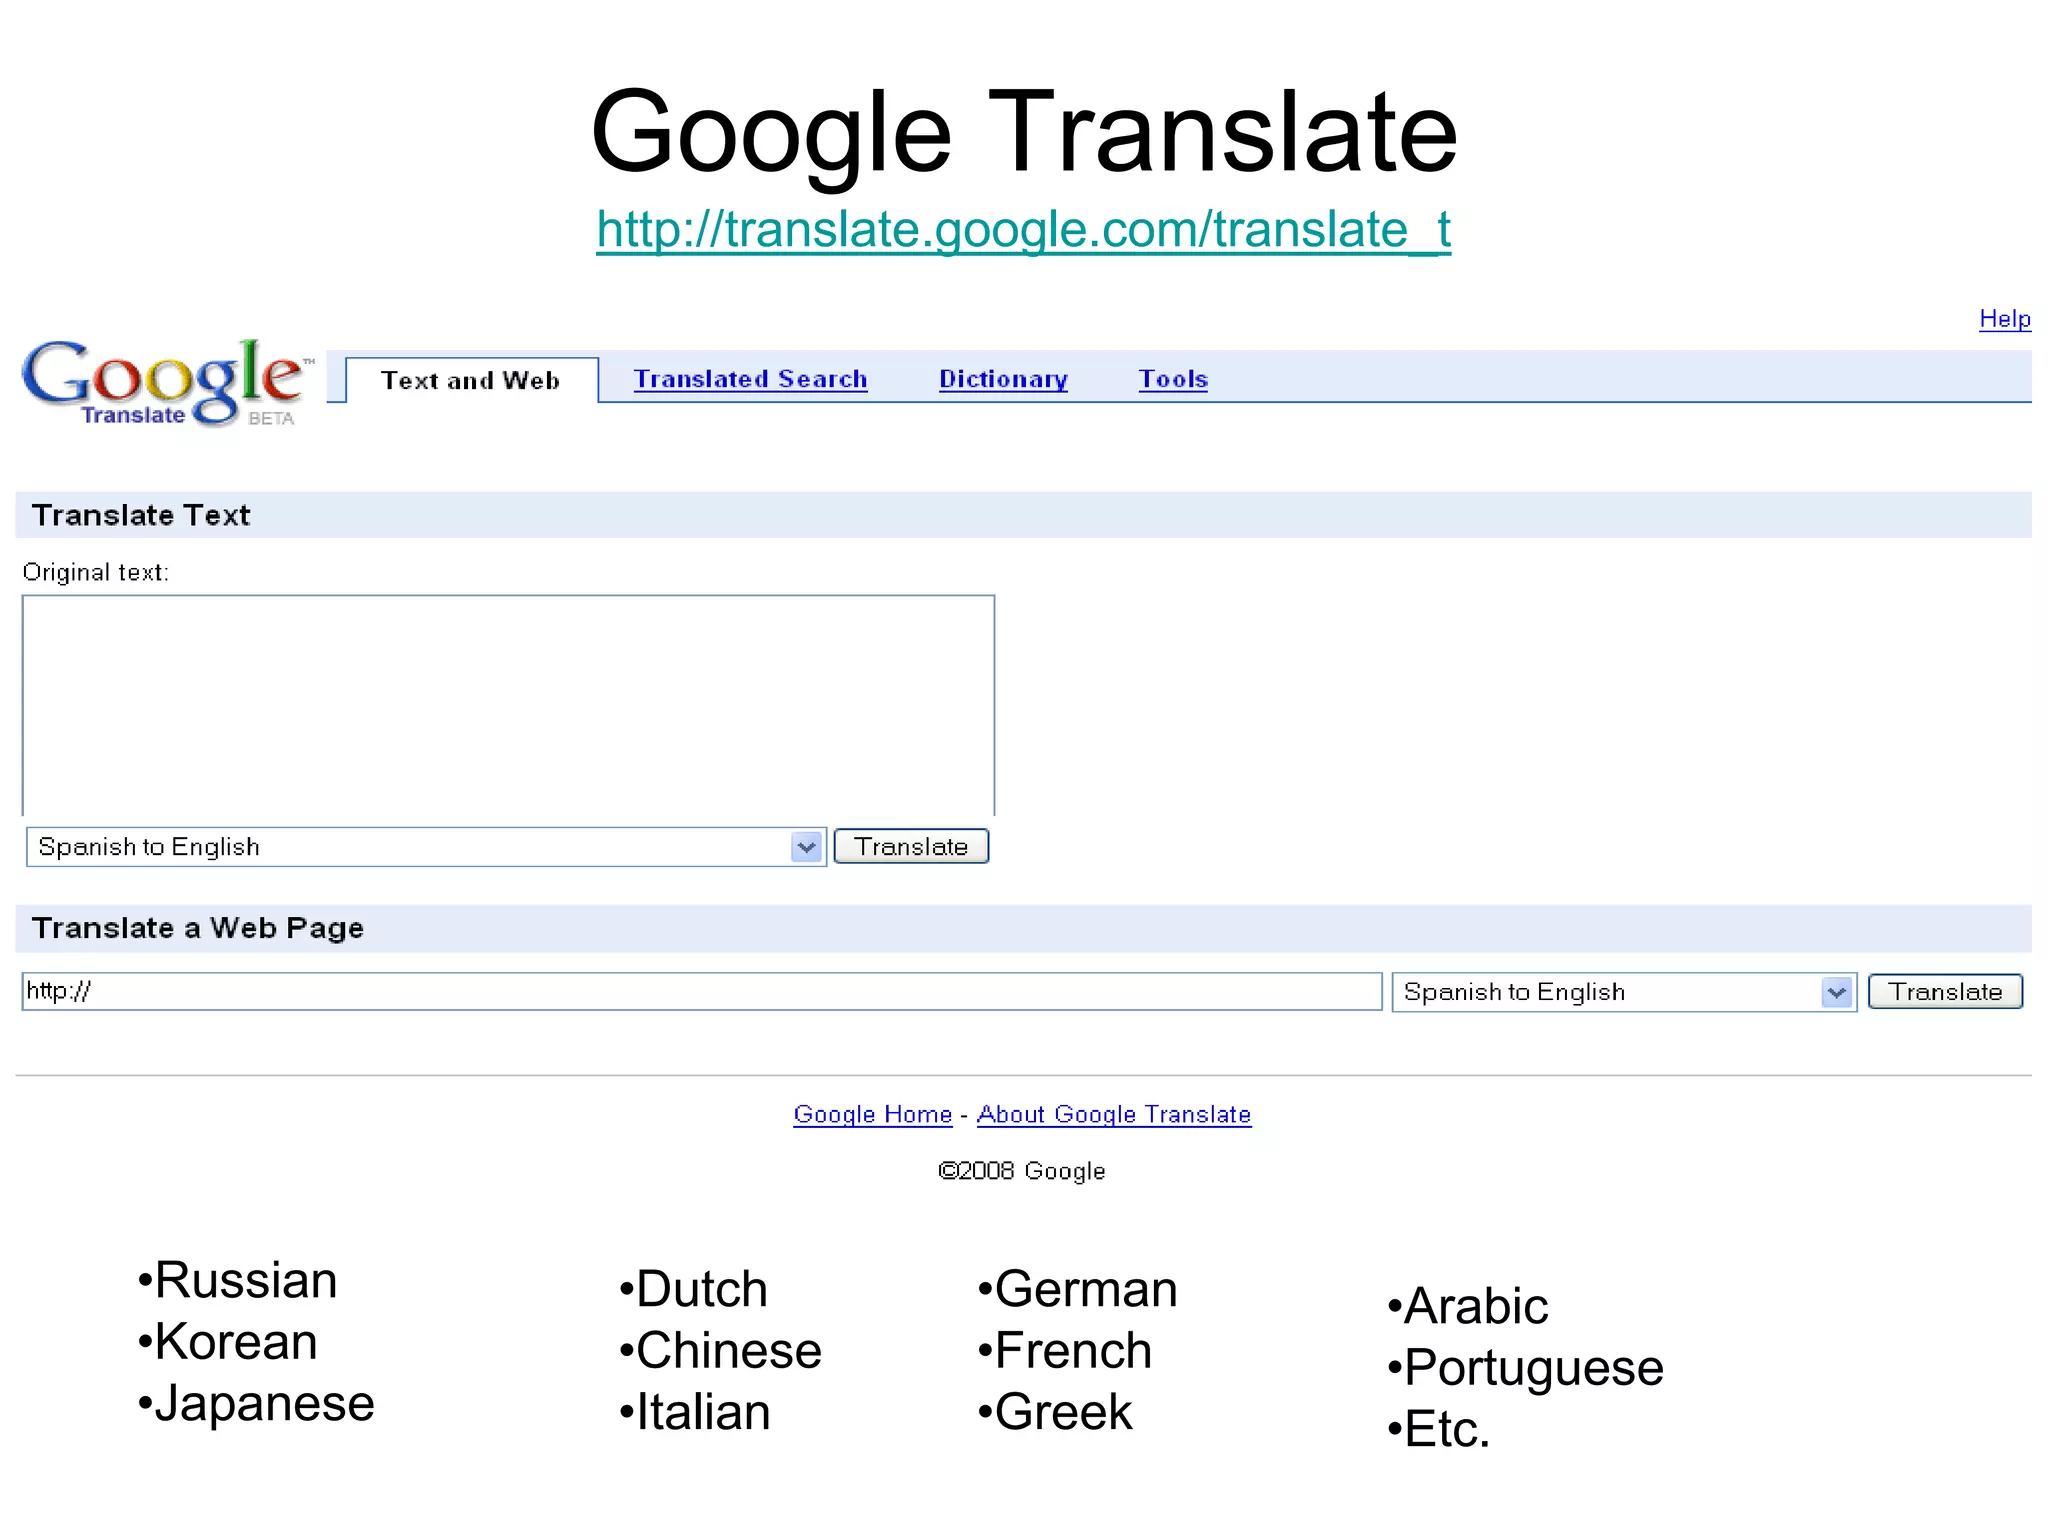The width and height of the screenshot is (2048, 1536).
Task: Click the Google Translate BETA logo
Action: [167, 383]
